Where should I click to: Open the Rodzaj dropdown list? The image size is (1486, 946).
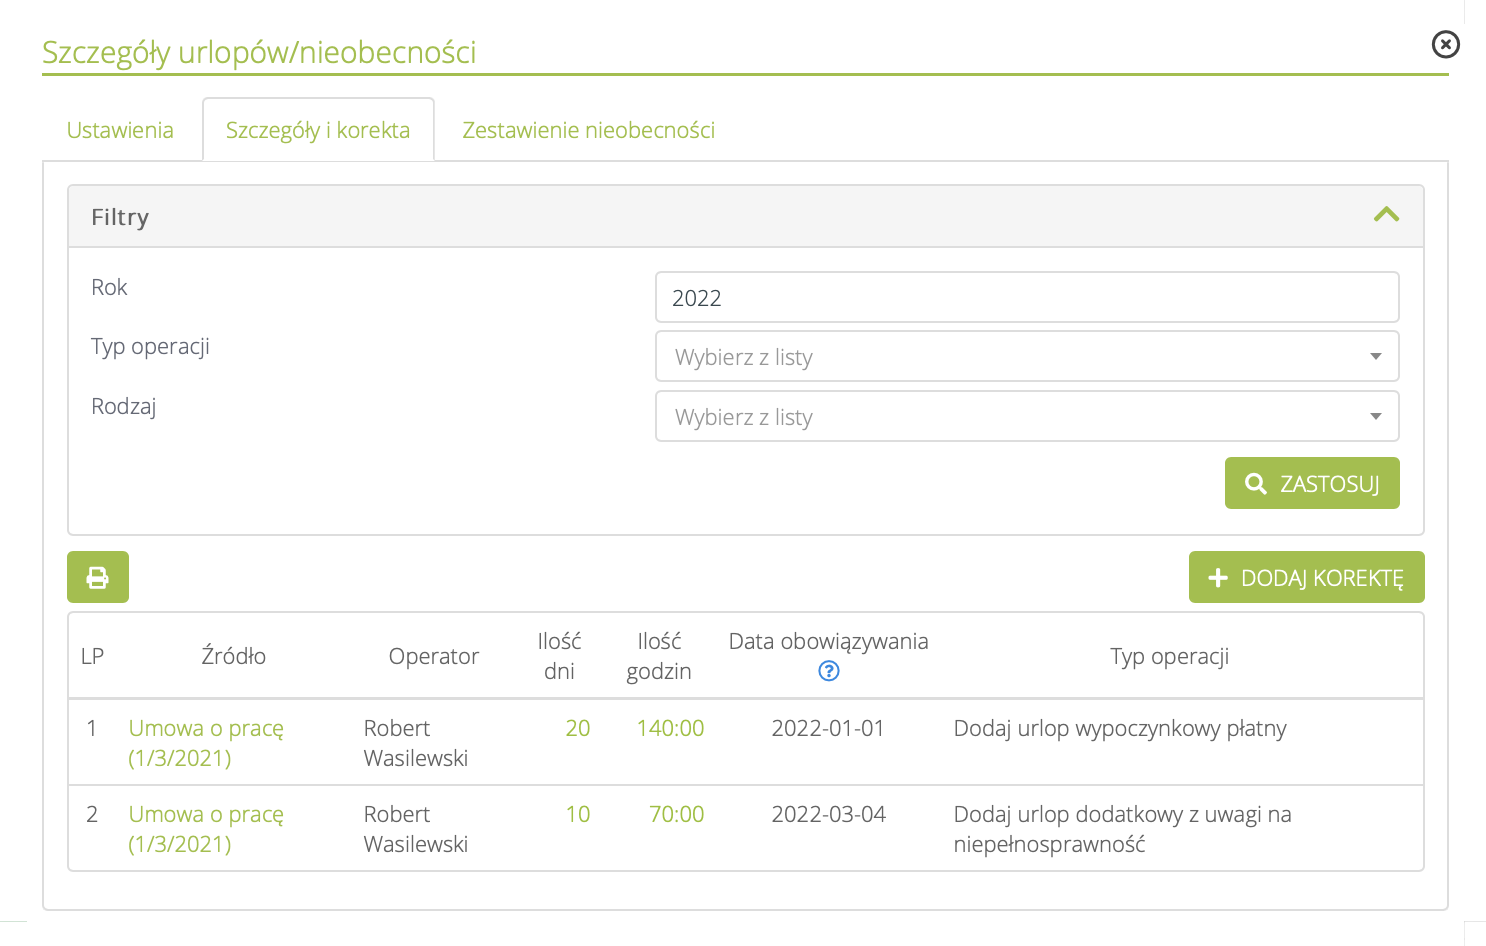[1026, 417]
